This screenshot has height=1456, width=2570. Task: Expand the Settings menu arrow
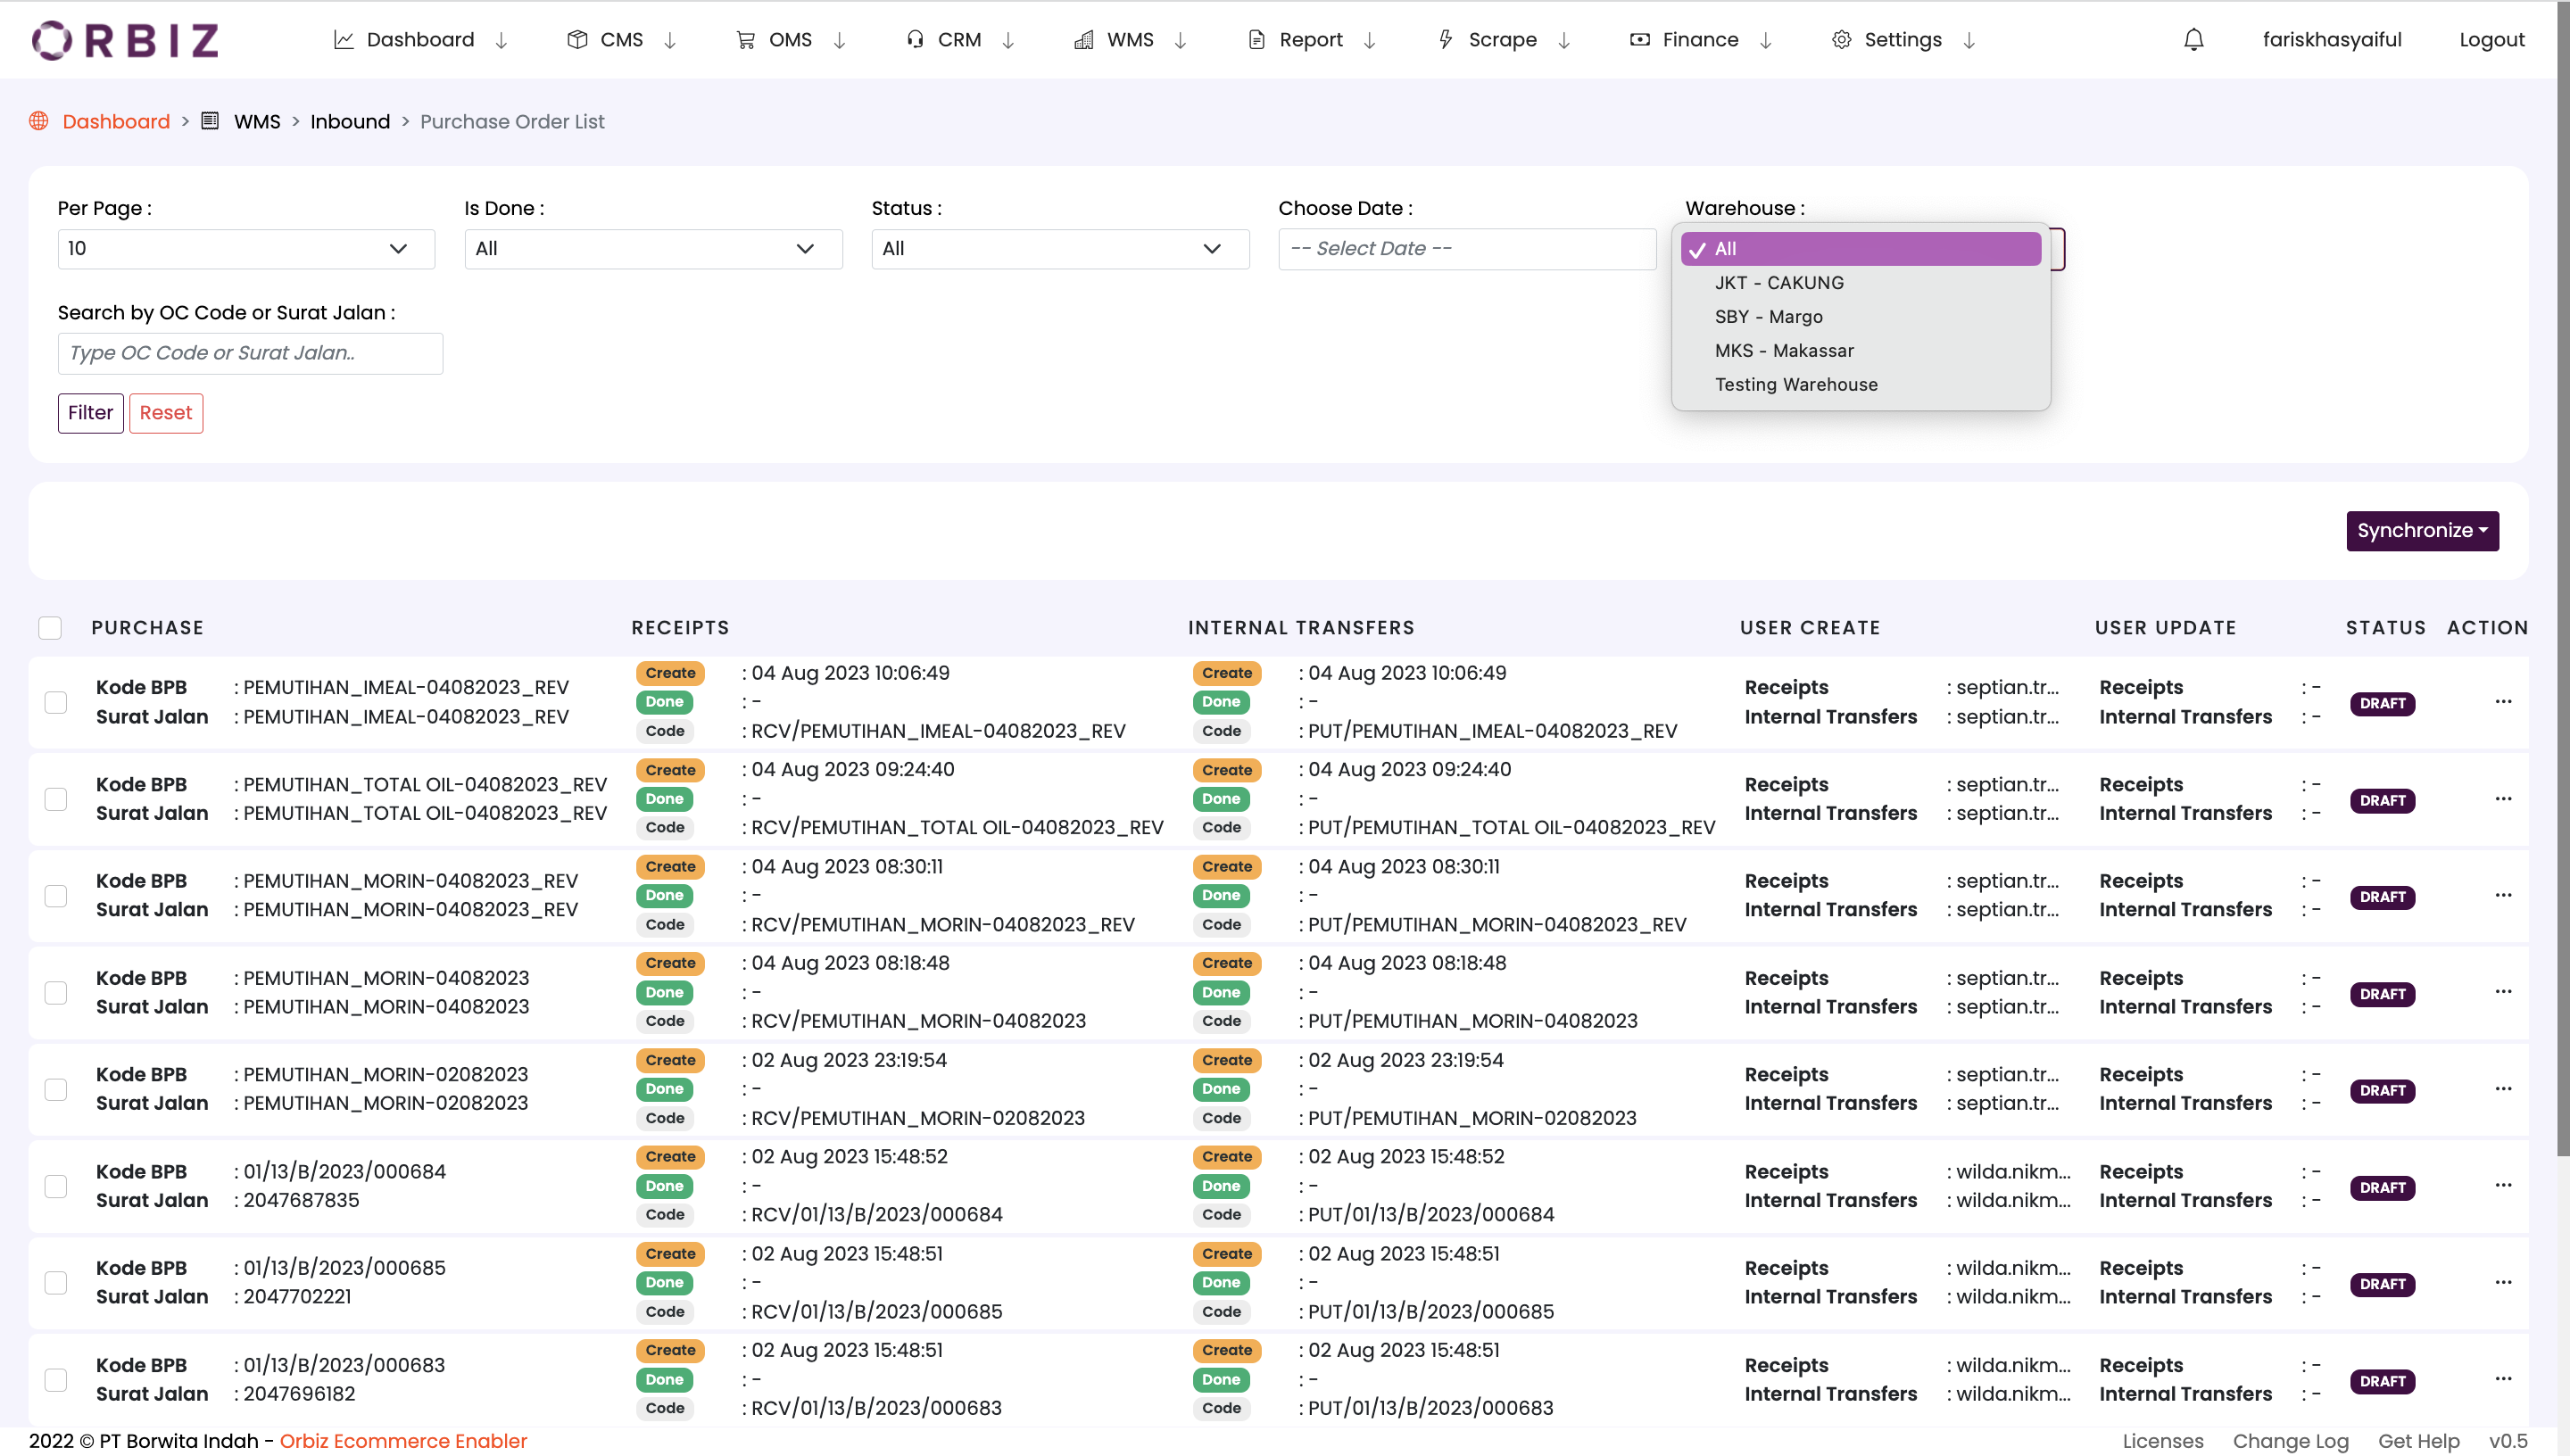click(x=1969, y=40)
